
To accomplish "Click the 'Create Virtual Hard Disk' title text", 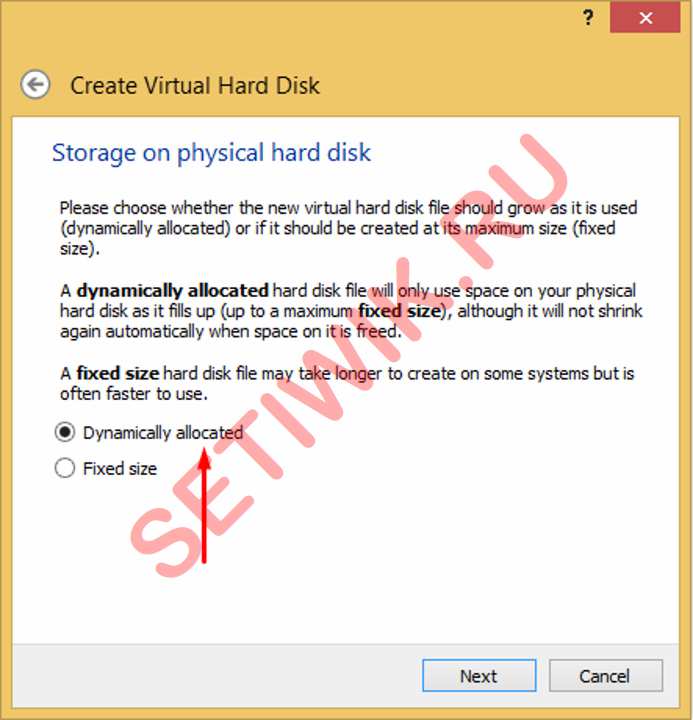I will 195,86.
